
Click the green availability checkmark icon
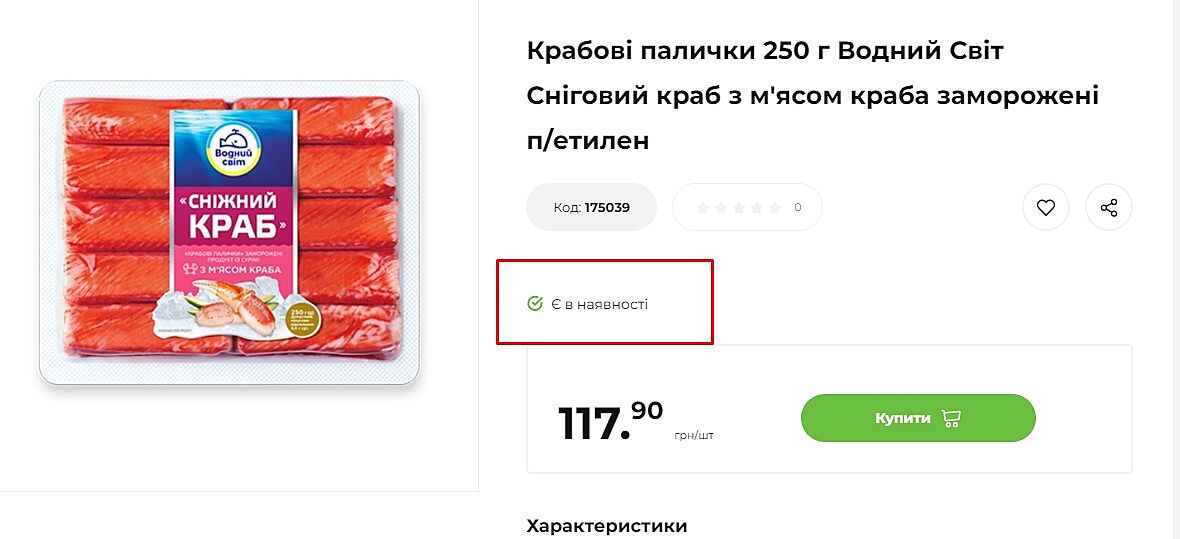(x=535, y=303)
